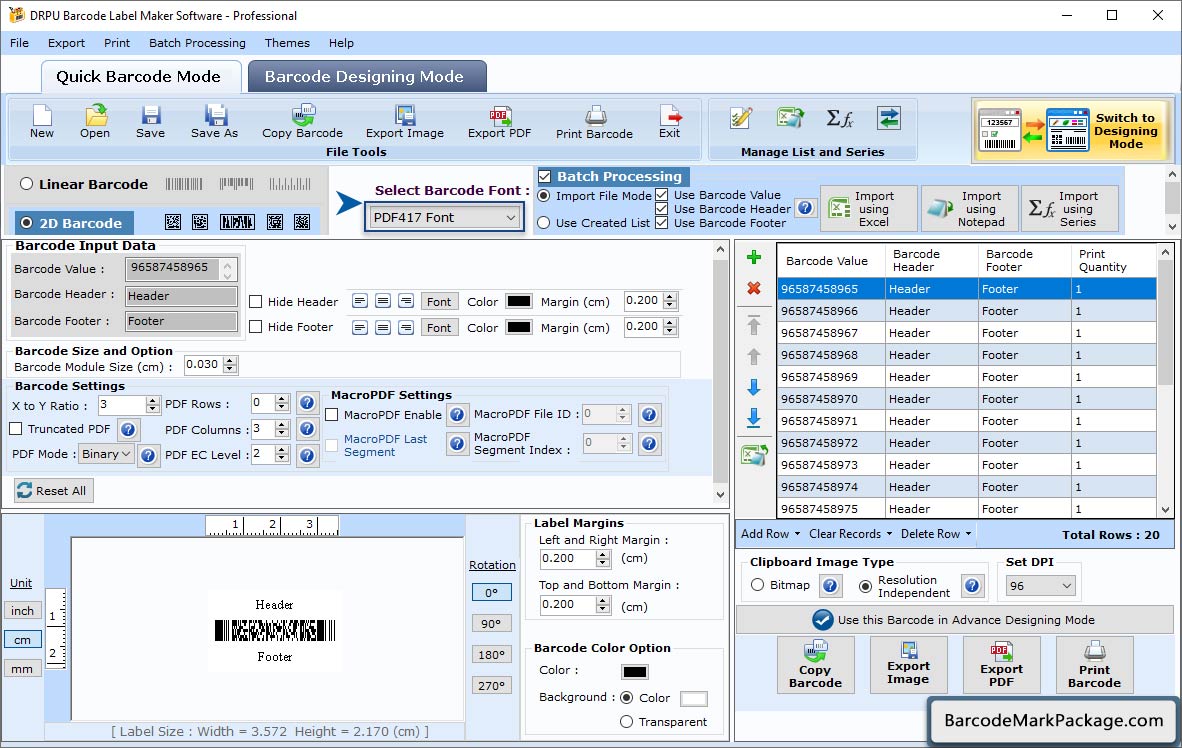Viewport: 1182px width, 748px height.
Task: Switch to Quick Barcode Mode tab
Action: (139, 77)
